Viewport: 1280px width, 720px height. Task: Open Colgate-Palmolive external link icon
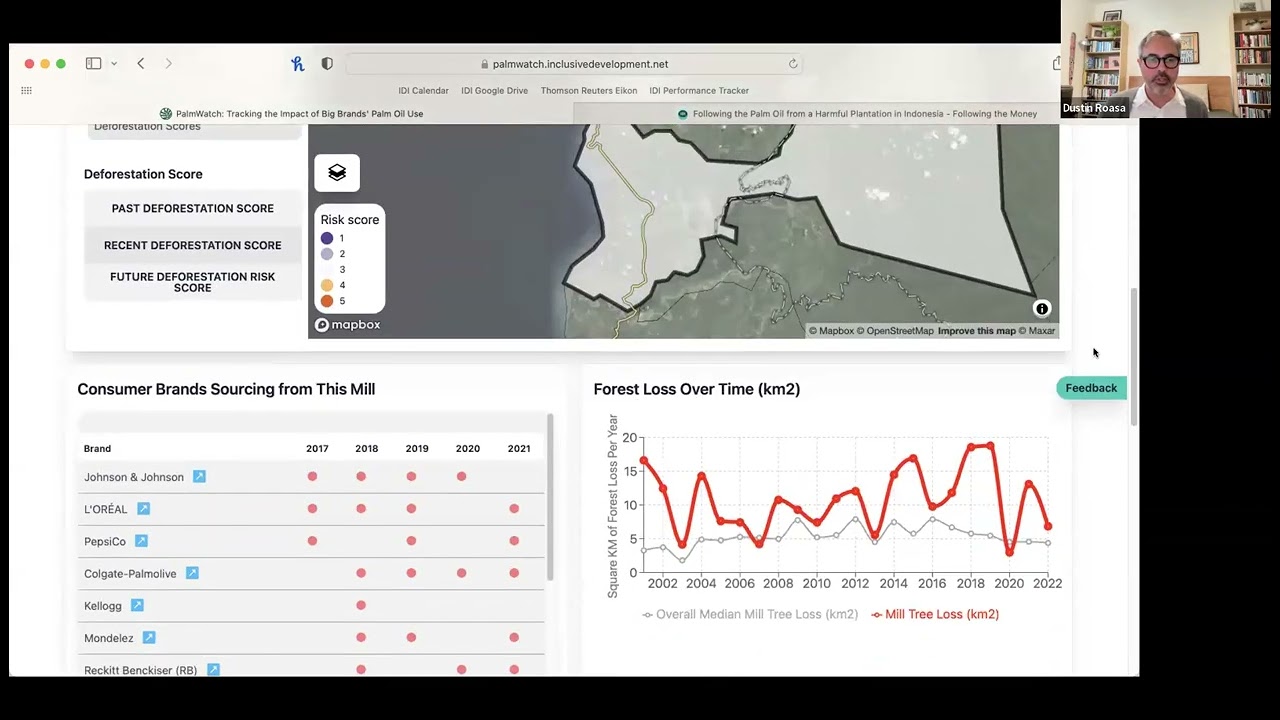[x=192, y=573]
